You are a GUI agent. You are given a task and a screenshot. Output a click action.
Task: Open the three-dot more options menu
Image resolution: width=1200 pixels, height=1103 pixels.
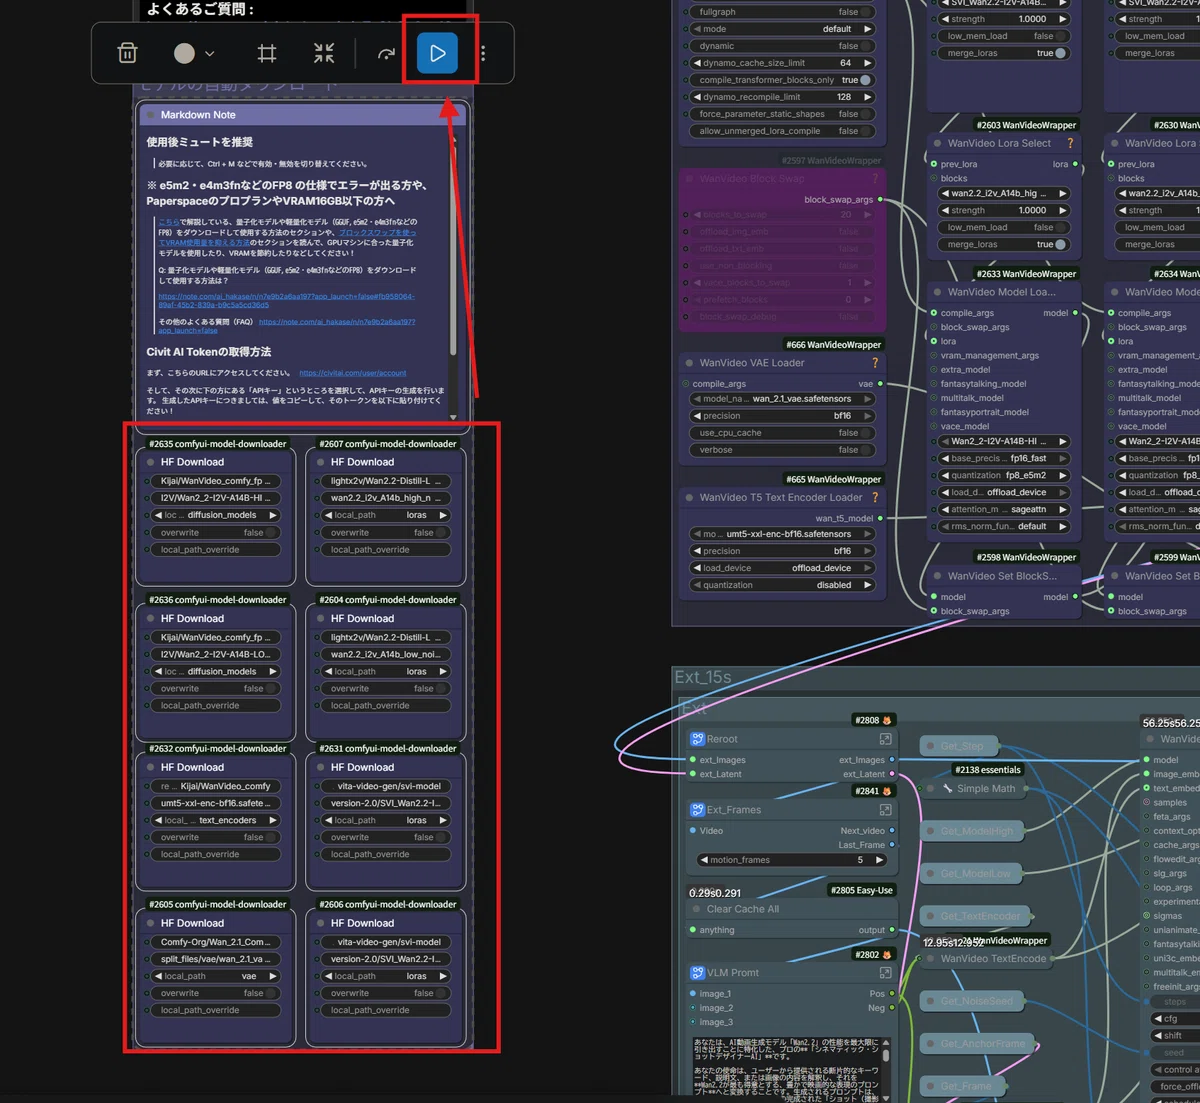483,53
